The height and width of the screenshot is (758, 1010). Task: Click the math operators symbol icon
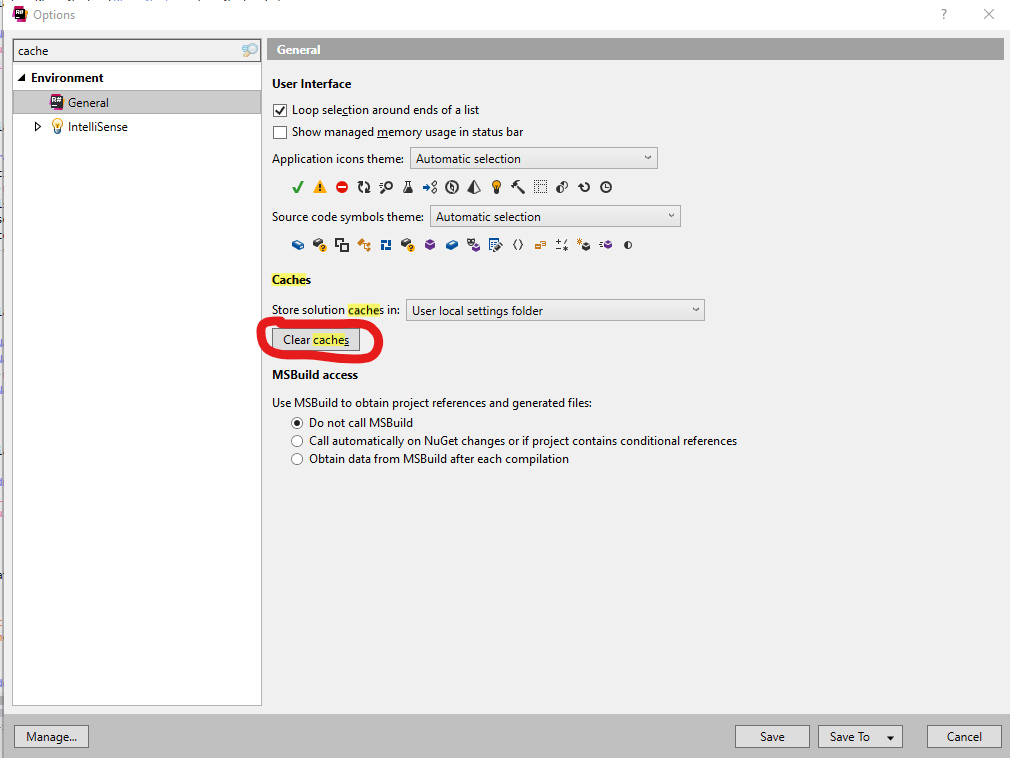point(562,245)
